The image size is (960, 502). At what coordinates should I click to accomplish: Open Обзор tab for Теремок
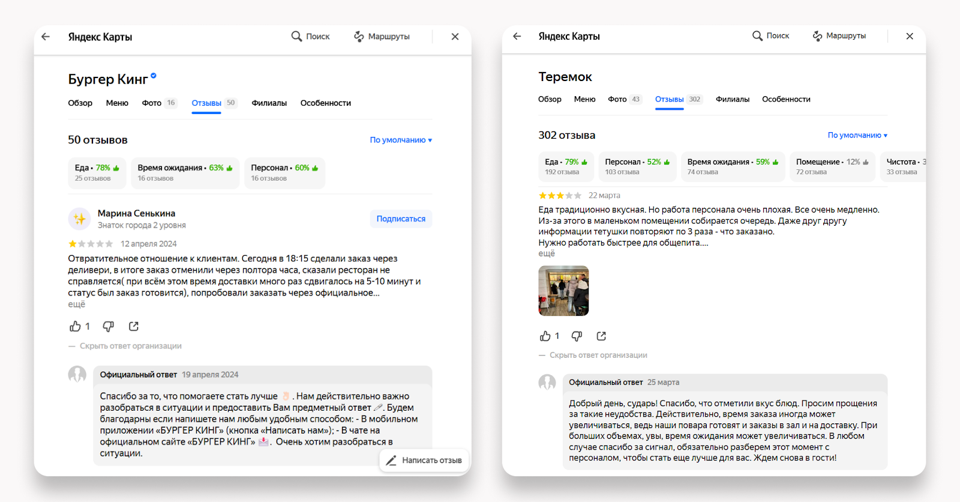click(550, 99)
